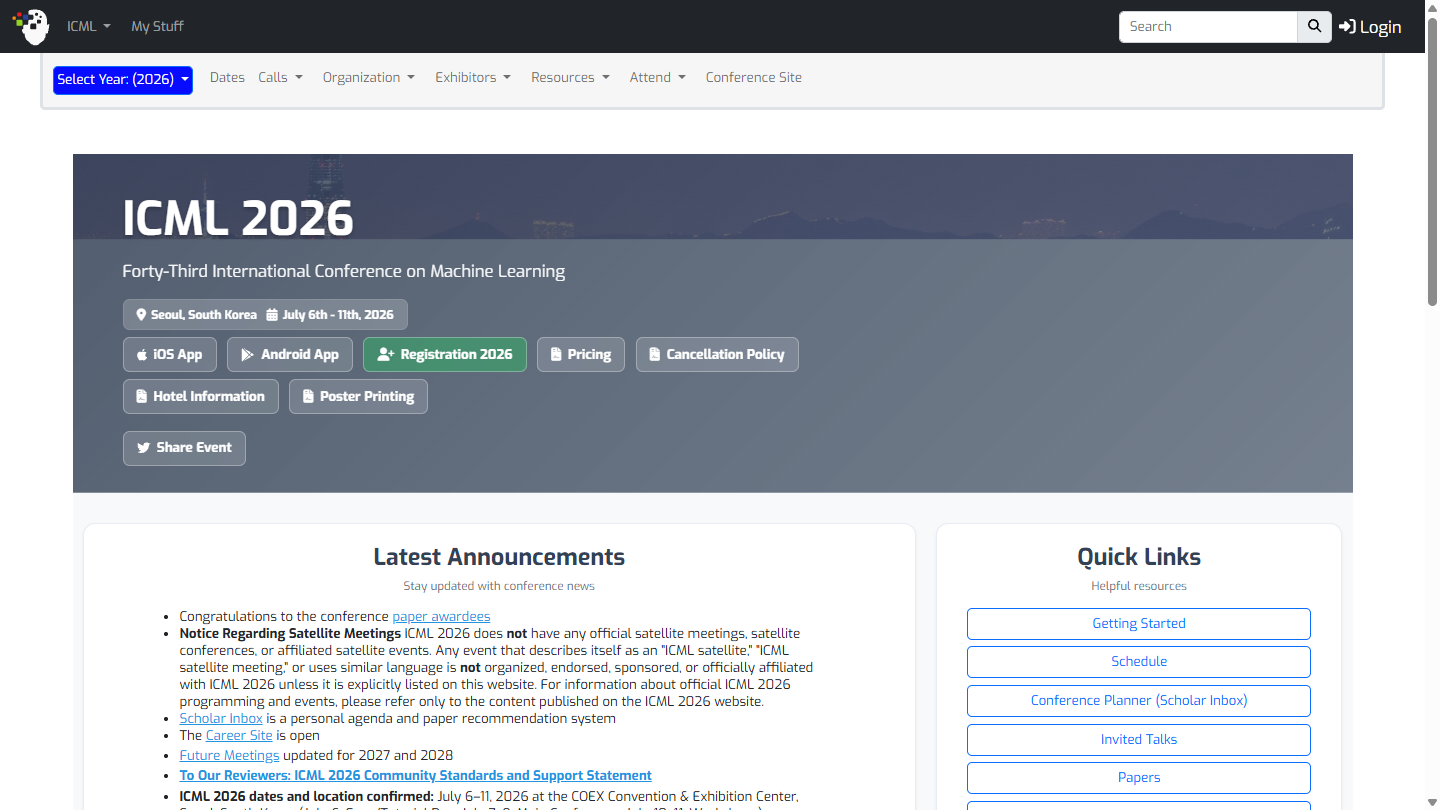The height and width of the screenshot is (810, 1440).
Task: Open the paper awardees link
Action: (441, 616)
